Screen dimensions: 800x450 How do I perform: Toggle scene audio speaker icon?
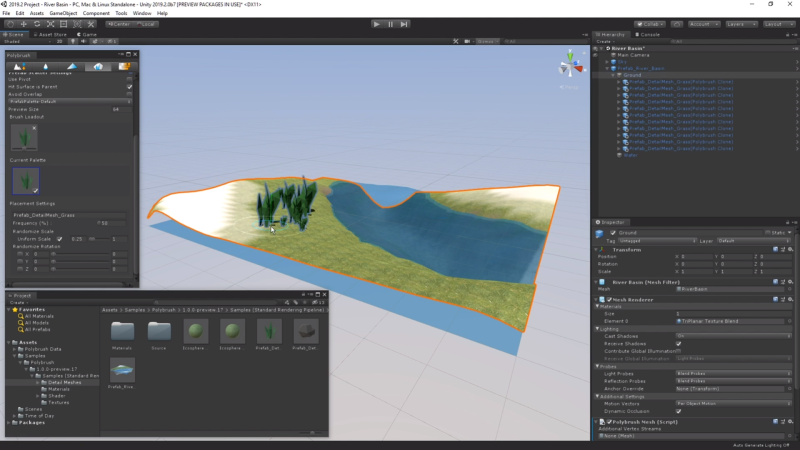tap(84, 41)
